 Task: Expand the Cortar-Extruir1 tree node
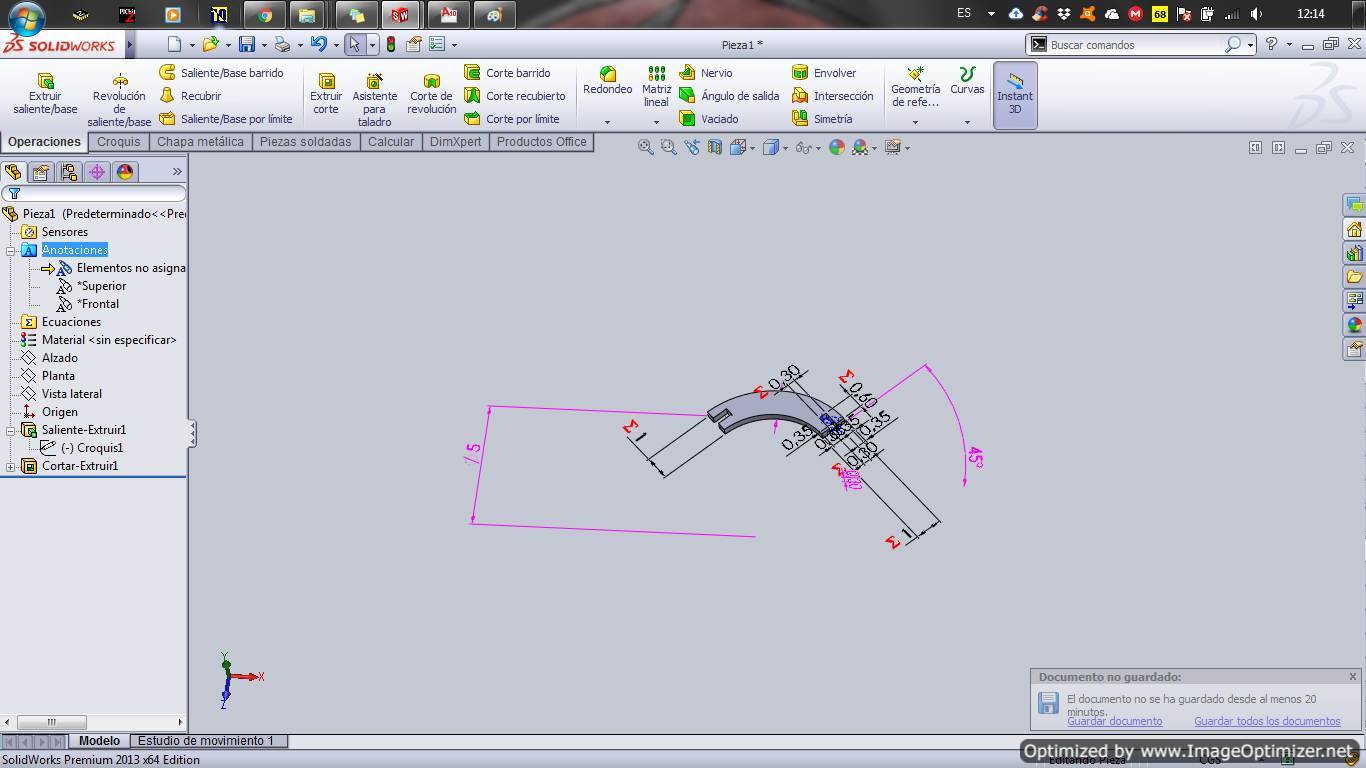pyautogui.click(x=11, y=466)
